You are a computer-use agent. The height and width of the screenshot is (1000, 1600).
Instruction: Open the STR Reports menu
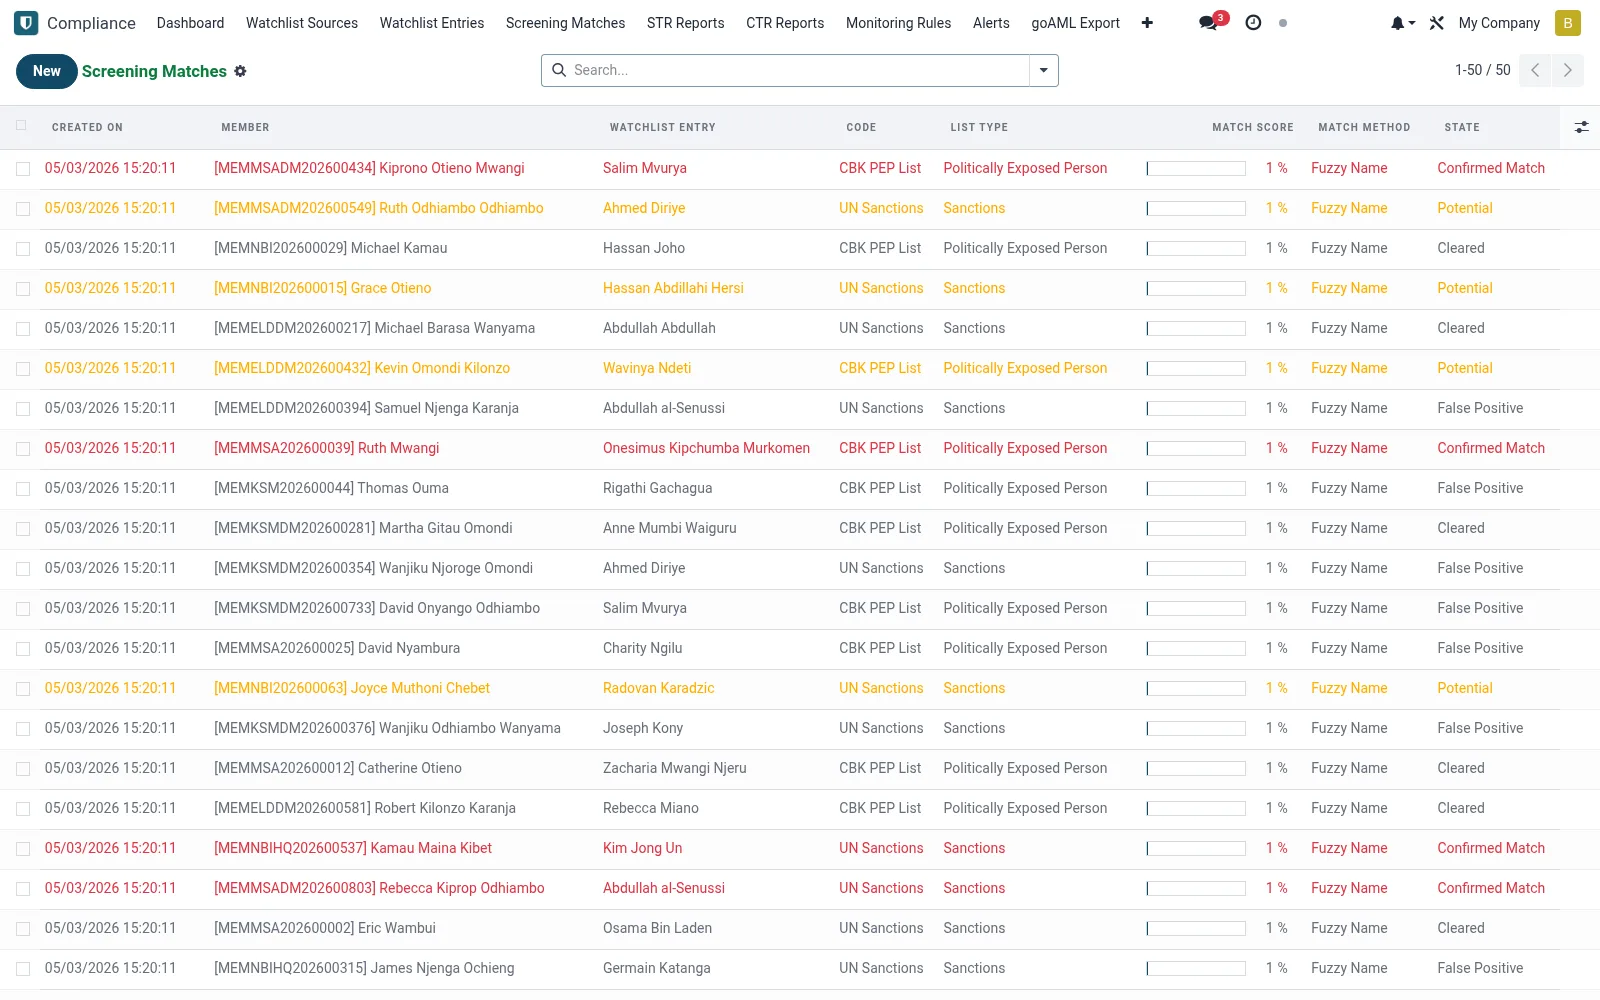(685, 23)
